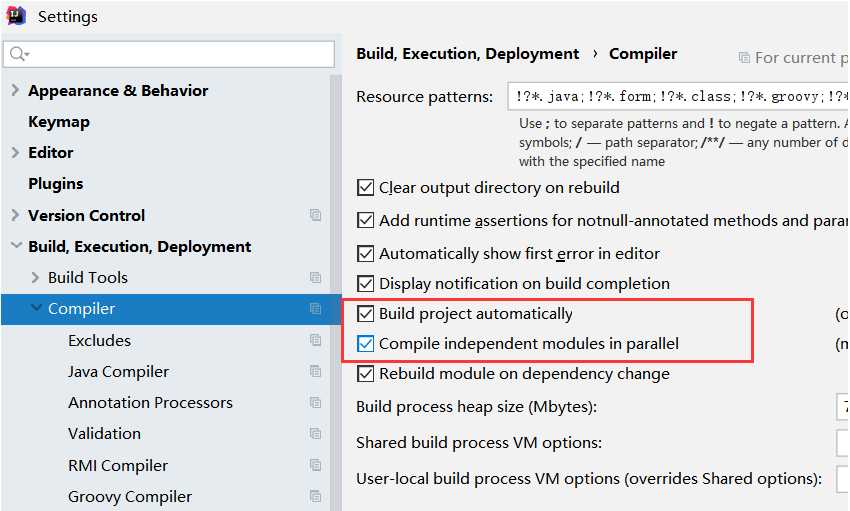Viewport: 850px width, 511px height.
Task: Click project-level icon beside Annotation Processors
Action: click(x=316, y=403)
